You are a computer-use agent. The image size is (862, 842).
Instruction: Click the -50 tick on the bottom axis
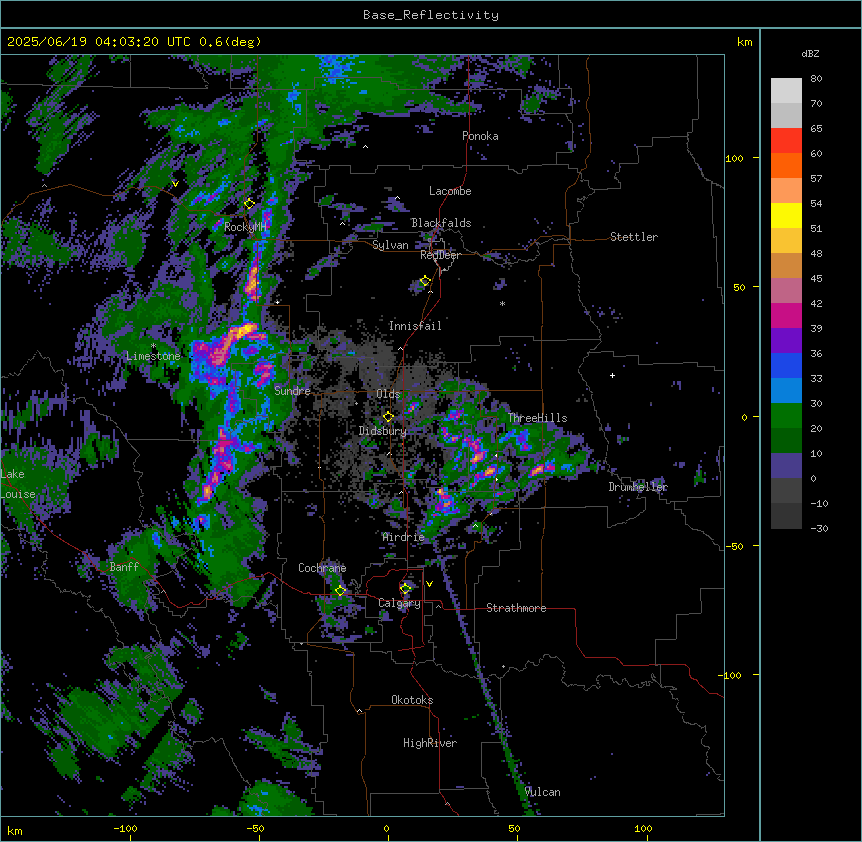pyautogui.click(x=255, y=828)
